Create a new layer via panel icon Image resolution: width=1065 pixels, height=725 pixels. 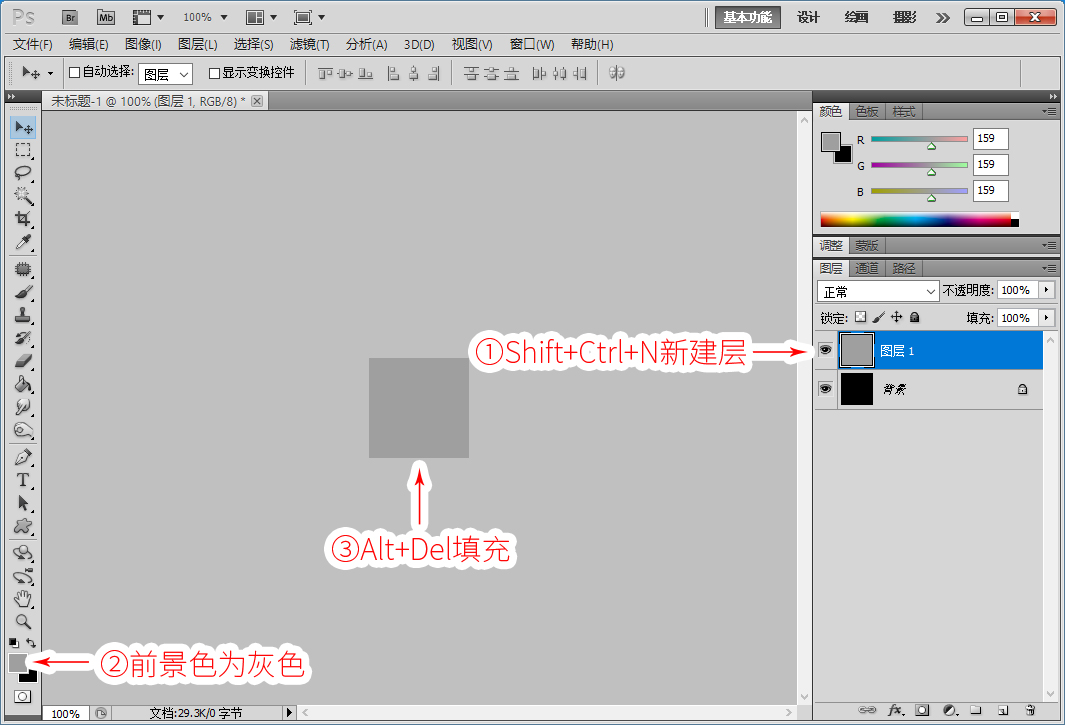(x=1003, y=710)
